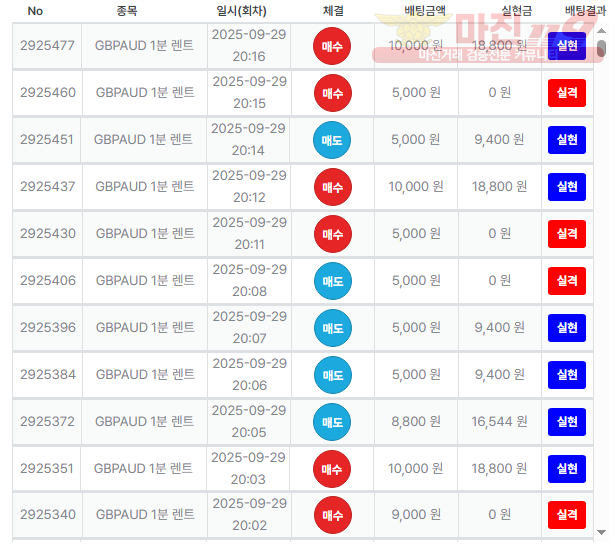
Task: Click the 매수 badge for bet 2925340
Action: click(x=333, y=515)
